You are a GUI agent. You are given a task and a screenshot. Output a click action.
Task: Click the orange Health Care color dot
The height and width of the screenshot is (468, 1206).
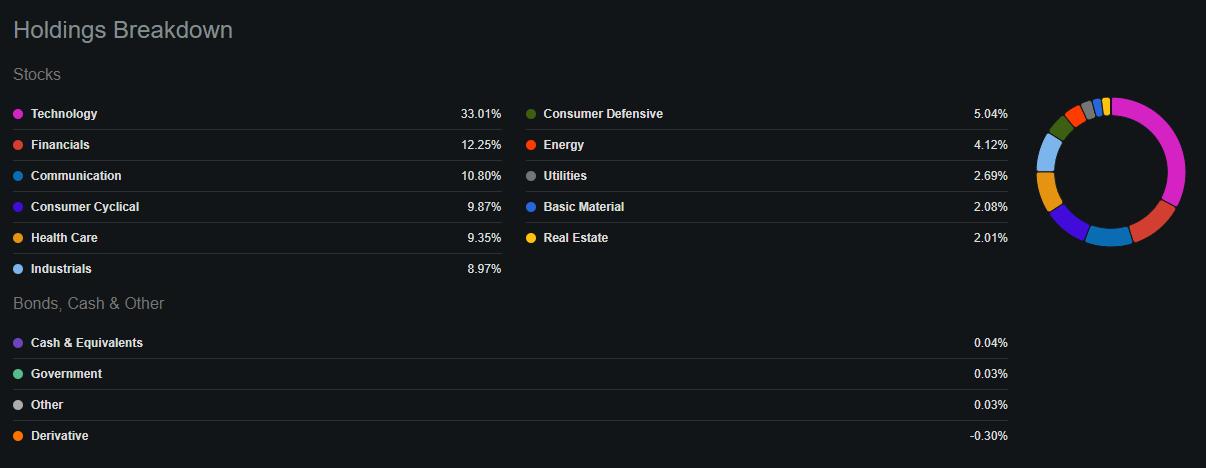(18, 238)
